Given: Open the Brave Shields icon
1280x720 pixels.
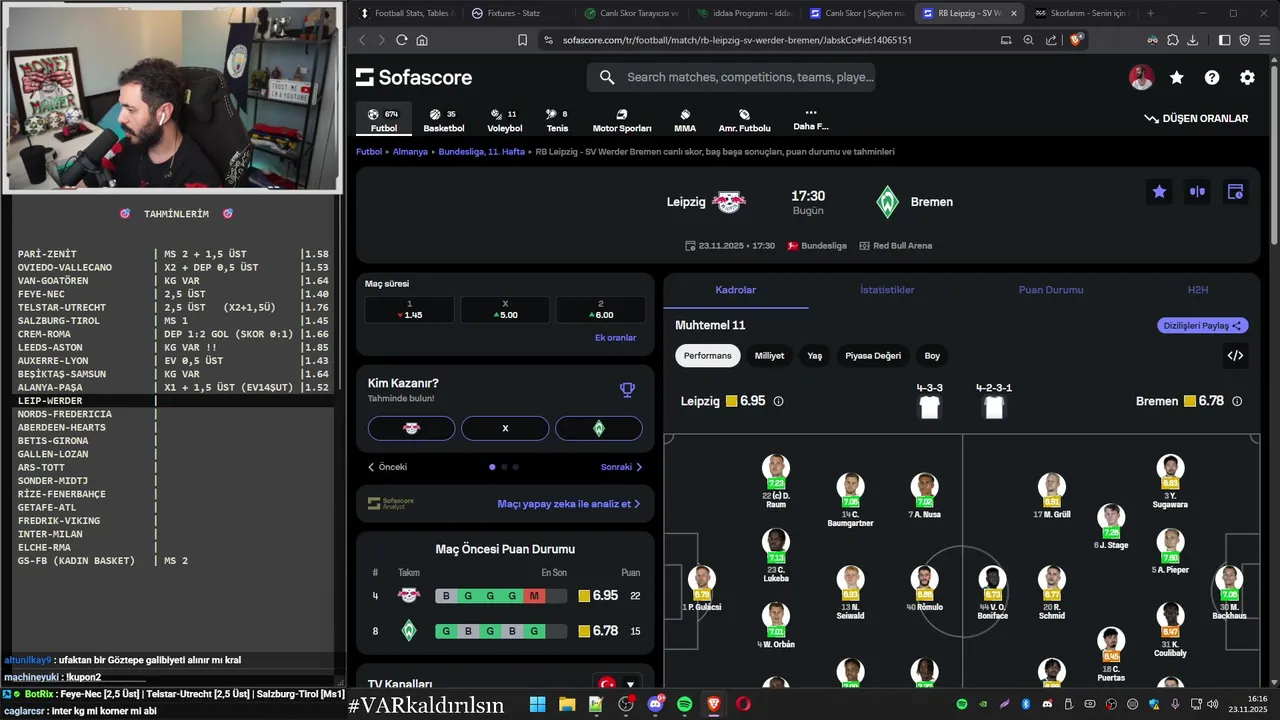Looking at the screenshot, I should click(1076, 40).
